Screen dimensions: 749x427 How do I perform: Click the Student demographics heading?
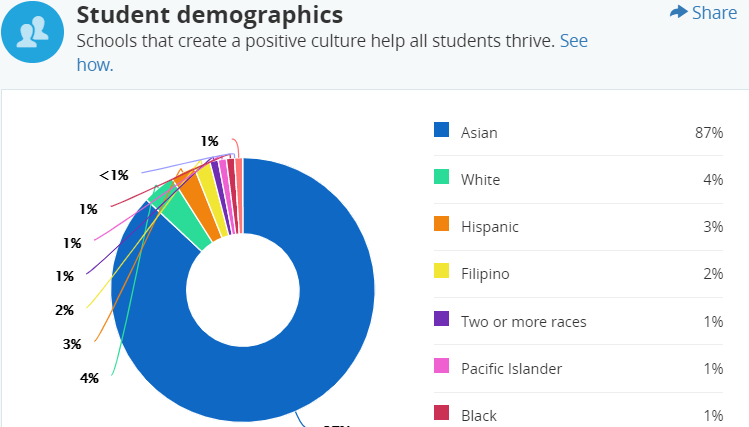210,15
